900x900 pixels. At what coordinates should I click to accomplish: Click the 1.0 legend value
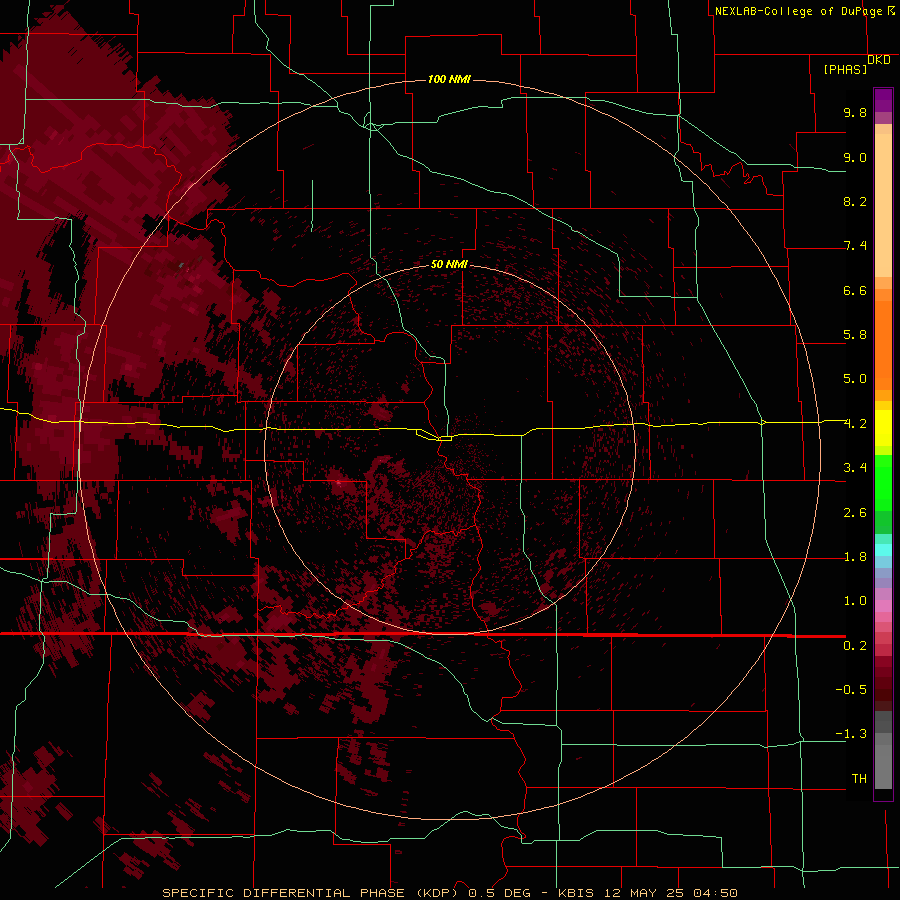(x=855, y=601)
